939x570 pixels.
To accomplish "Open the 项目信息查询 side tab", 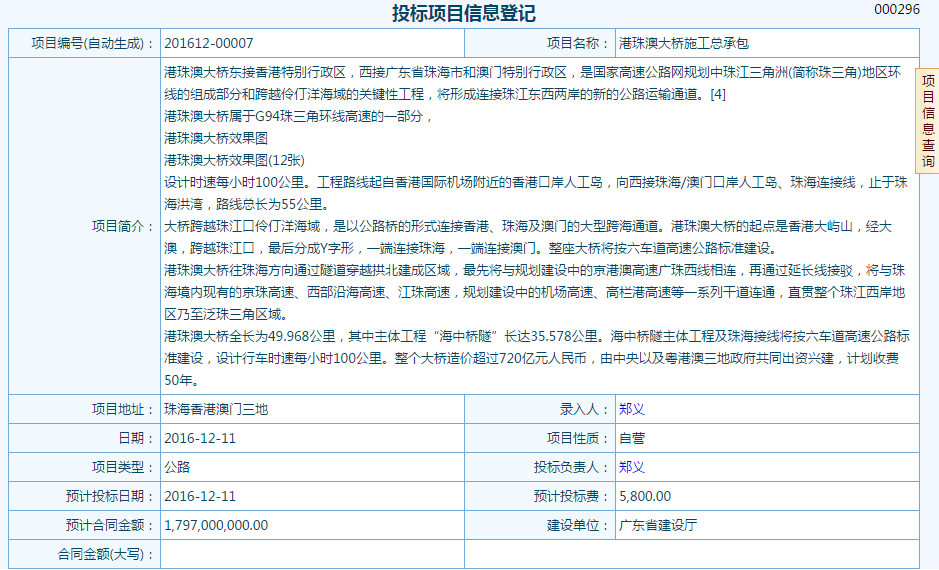I will tap(927, 120).
